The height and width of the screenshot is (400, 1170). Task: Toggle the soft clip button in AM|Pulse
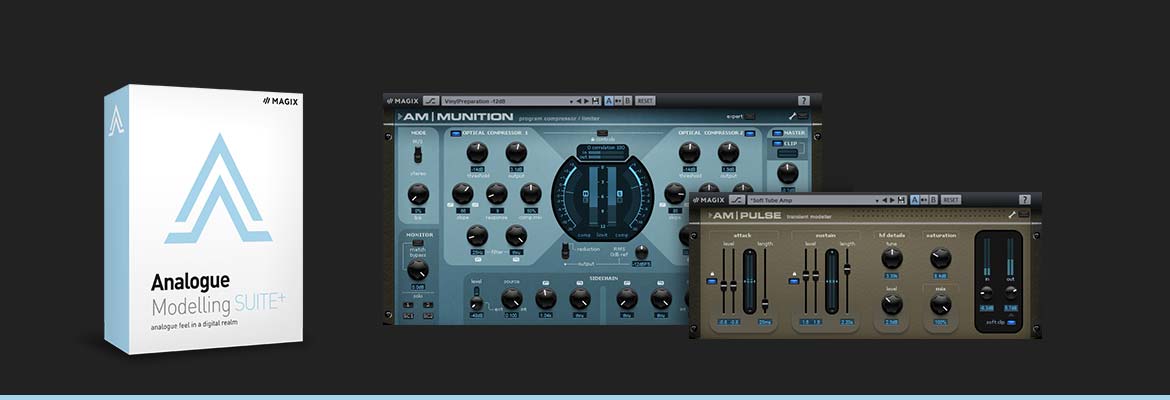pos(1010,322)
